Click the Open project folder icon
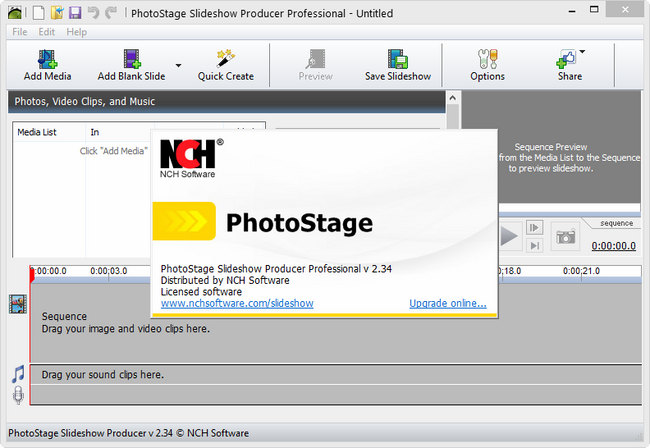The image size is (650, 448). click(x=57, y=12)
